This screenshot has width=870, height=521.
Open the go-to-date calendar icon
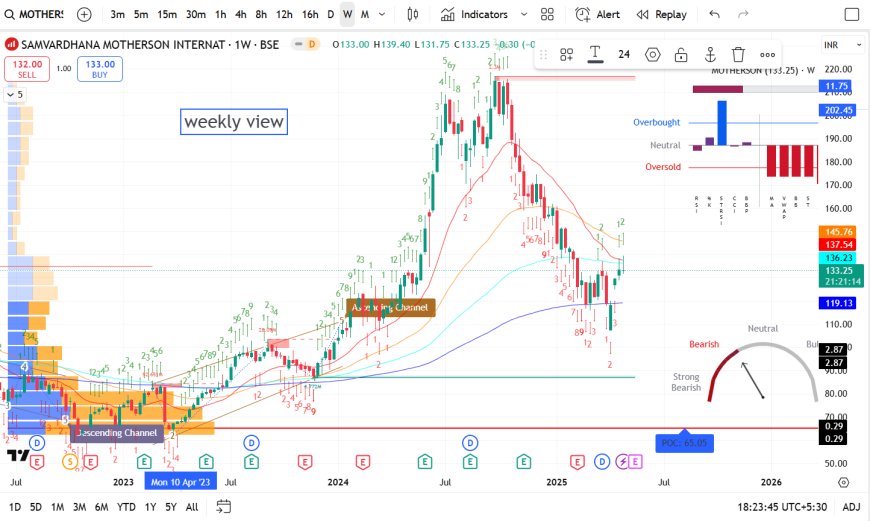pyautogui.click(x=224, y=507)
